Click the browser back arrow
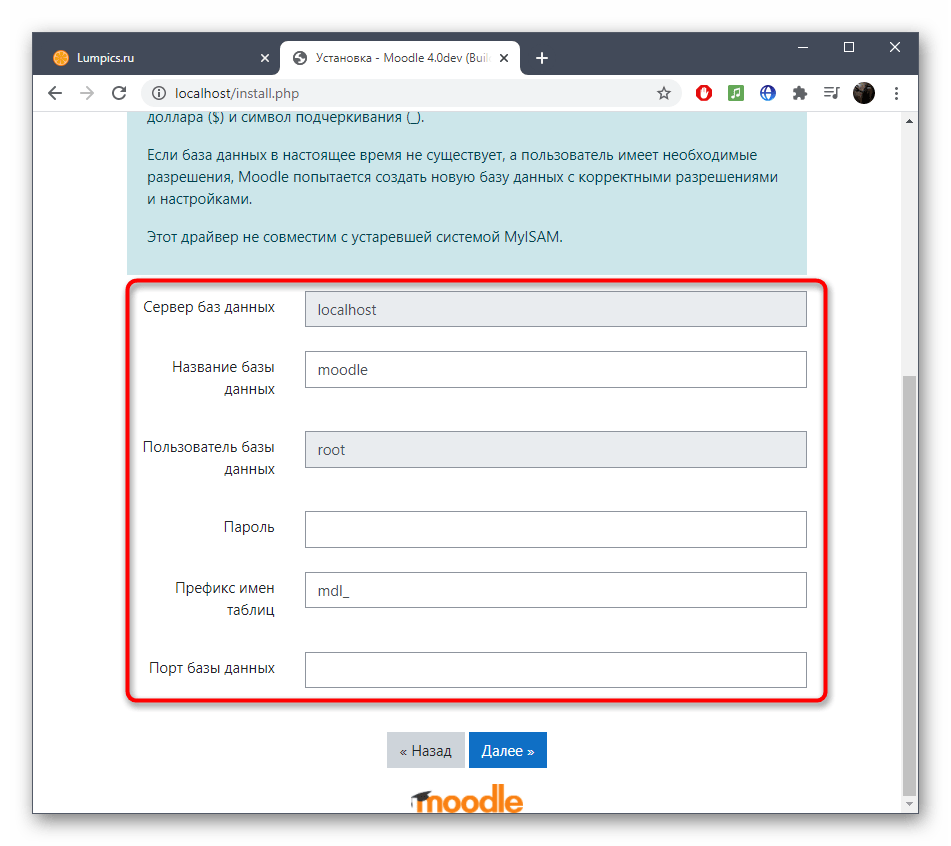The height and width of the screenshot is (846, 951). click(55, 93)
